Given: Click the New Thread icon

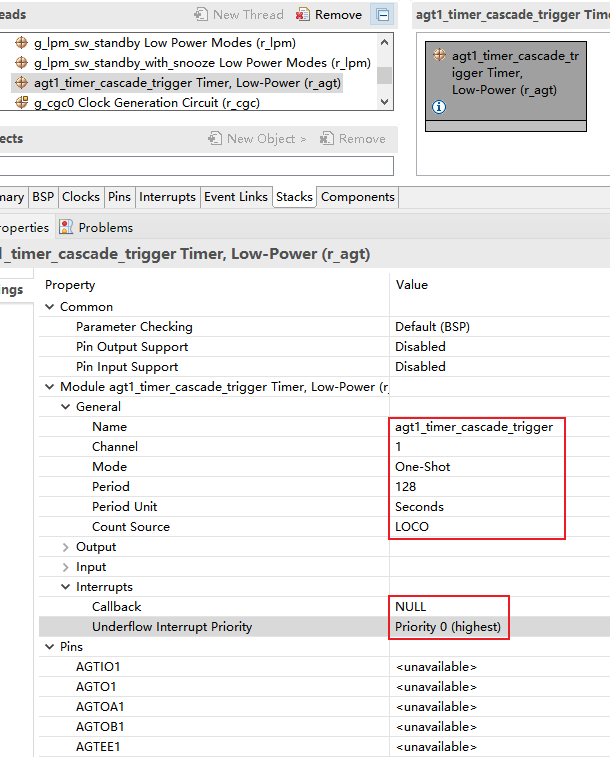Looking at the screenshot, I should [x=201, y=15].
